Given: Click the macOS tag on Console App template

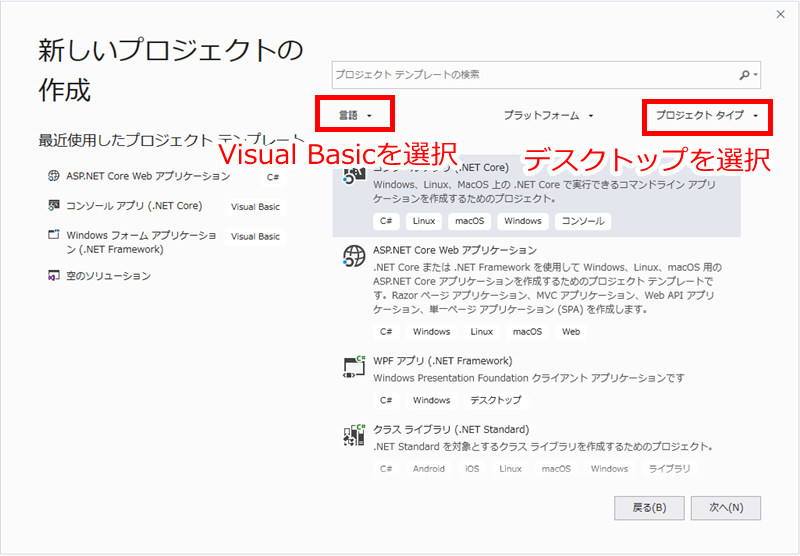Looking at the screenshot, I should [x=469, y=221].
